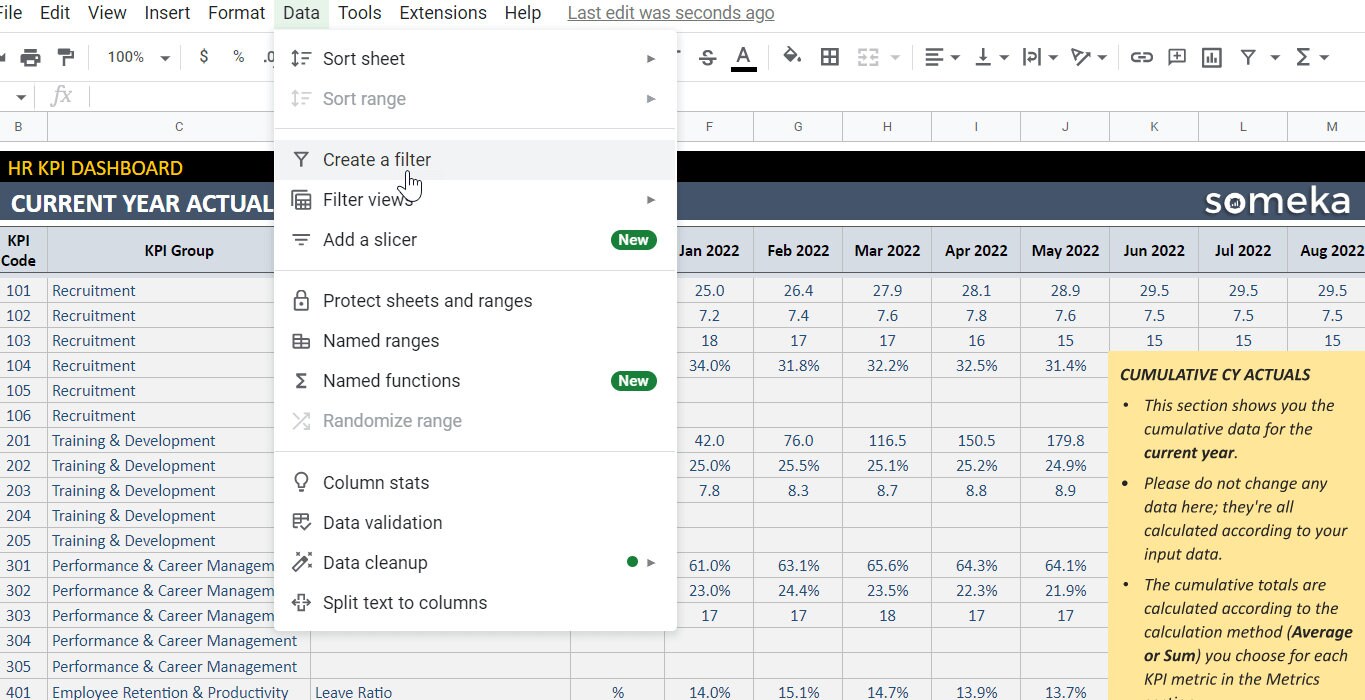Open the name box dropdown arrow

(20, 96)
